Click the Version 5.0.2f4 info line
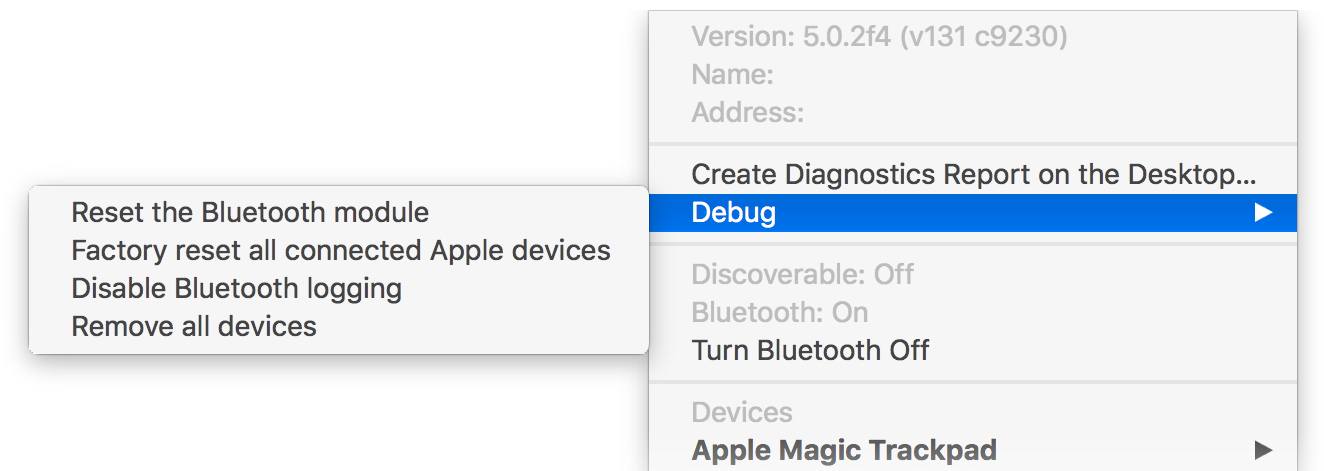Image resolution: width=1324 pixels, height=471 pixels. point(879,37)
